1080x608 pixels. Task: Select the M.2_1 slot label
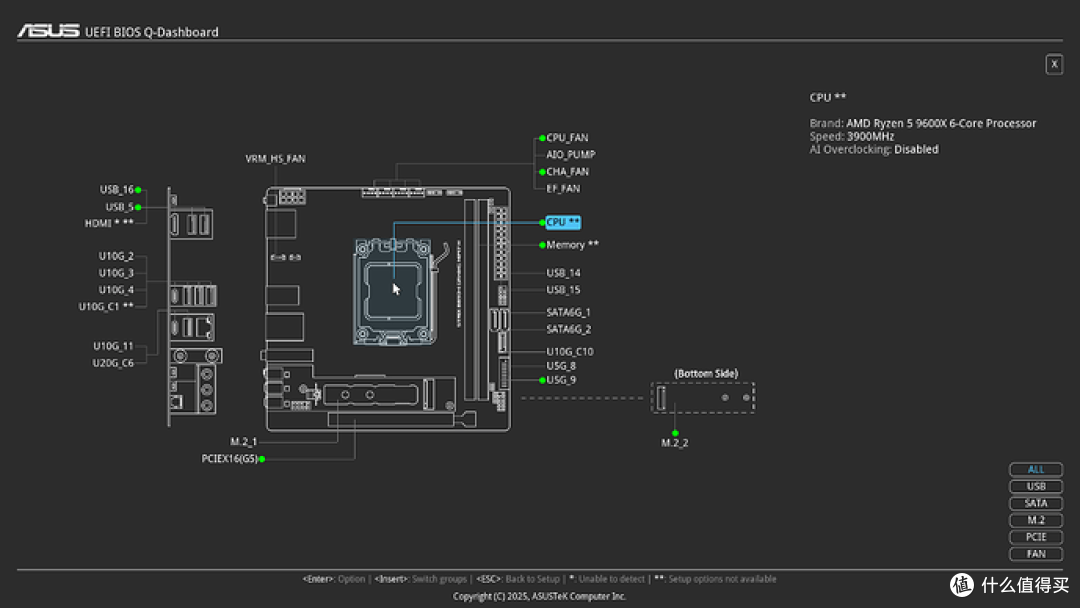point(243,441)
